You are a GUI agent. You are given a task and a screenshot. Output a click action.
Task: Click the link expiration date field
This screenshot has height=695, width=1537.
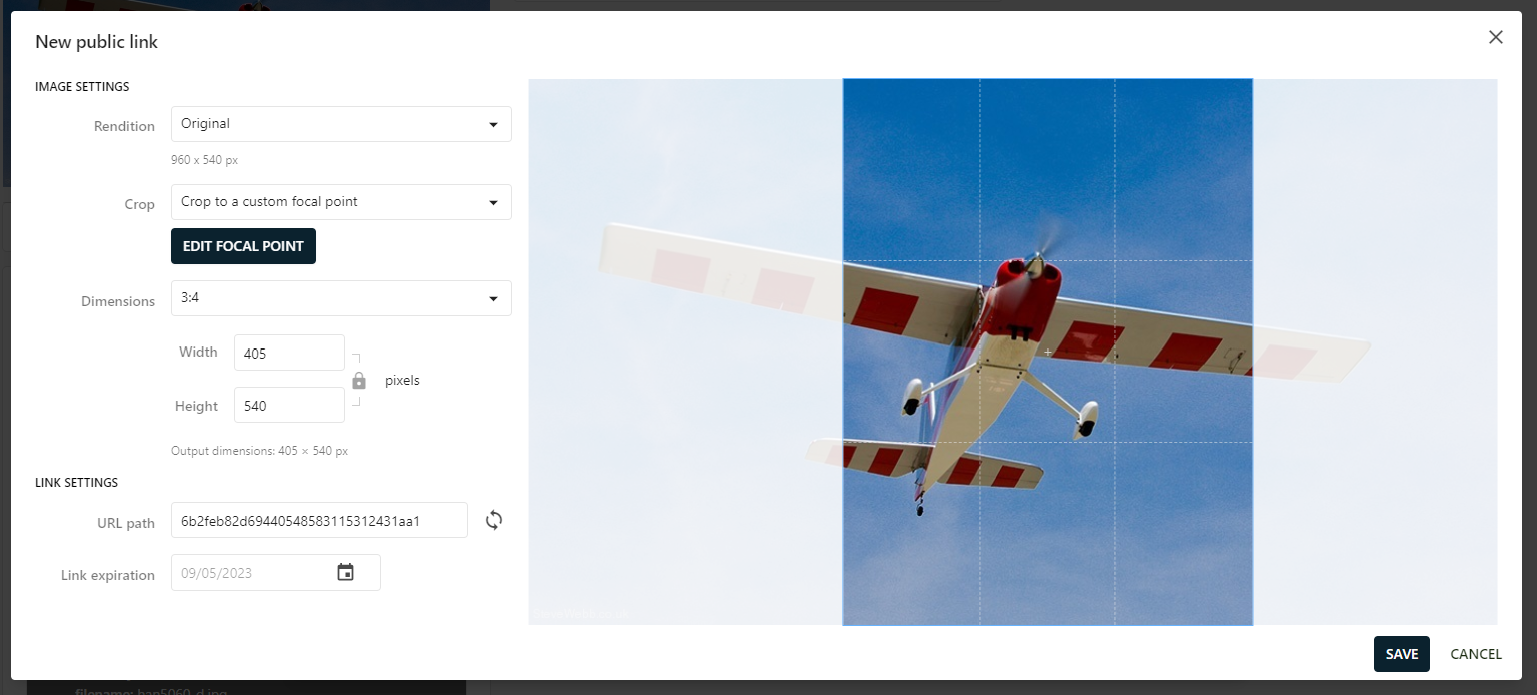pos(275,573)
